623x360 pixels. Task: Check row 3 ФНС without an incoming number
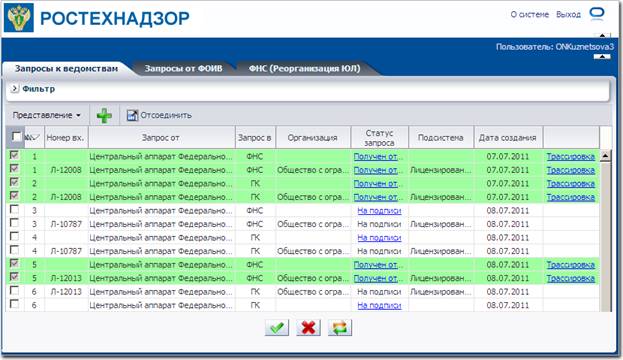tap(14, 209)
